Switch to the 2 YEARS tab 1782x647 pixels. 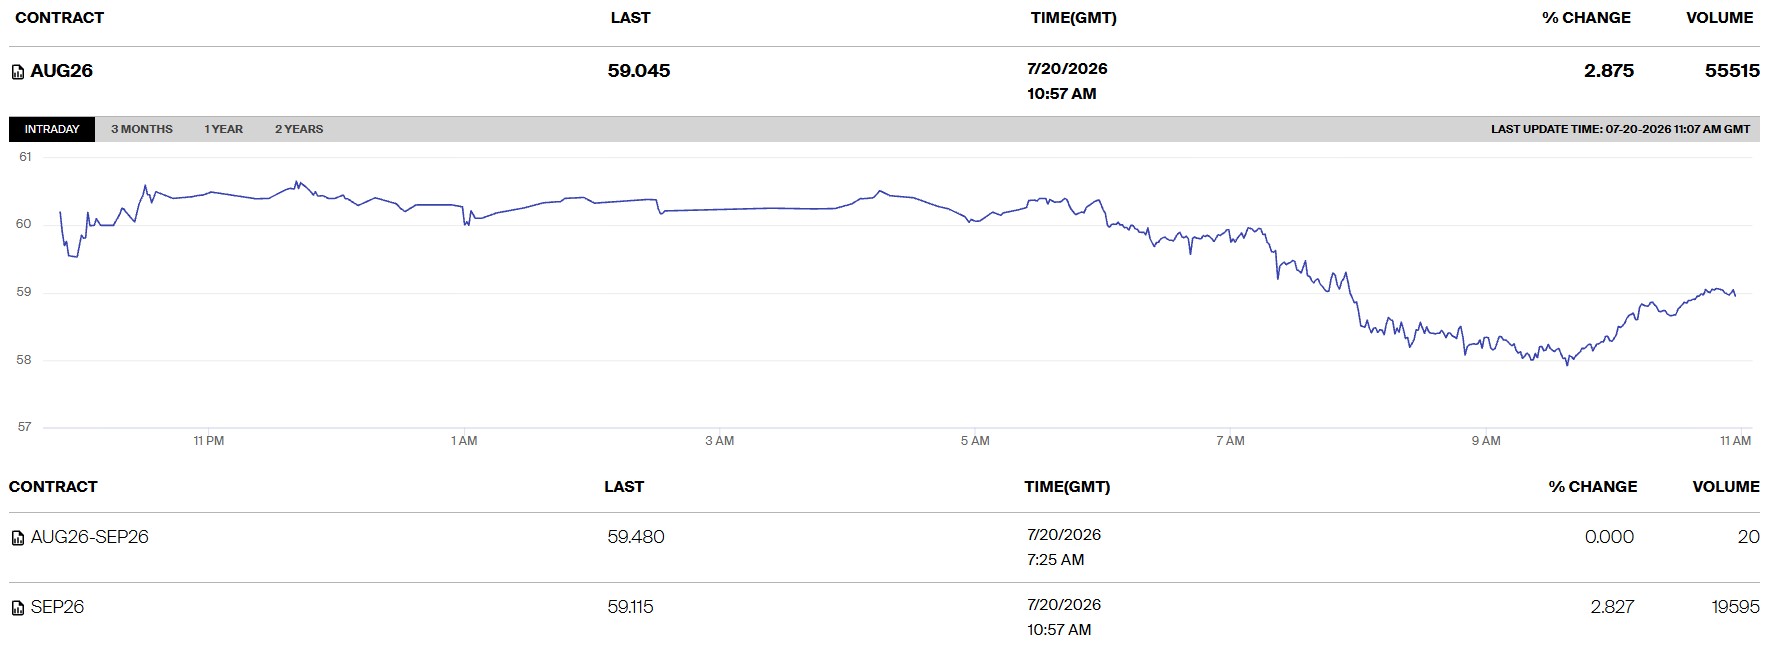(299, 129)
